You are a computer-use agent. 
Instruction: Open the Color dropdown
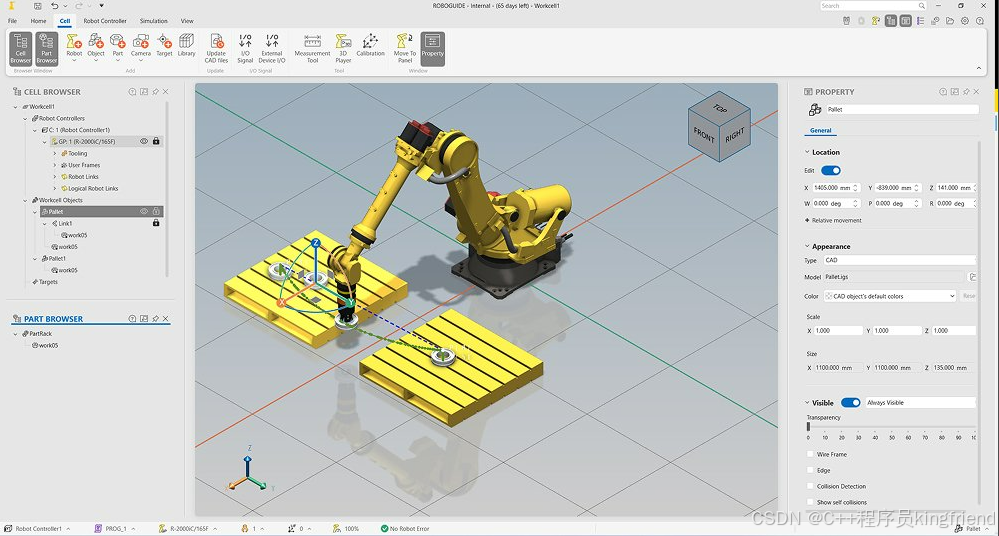tap(891, 296)
